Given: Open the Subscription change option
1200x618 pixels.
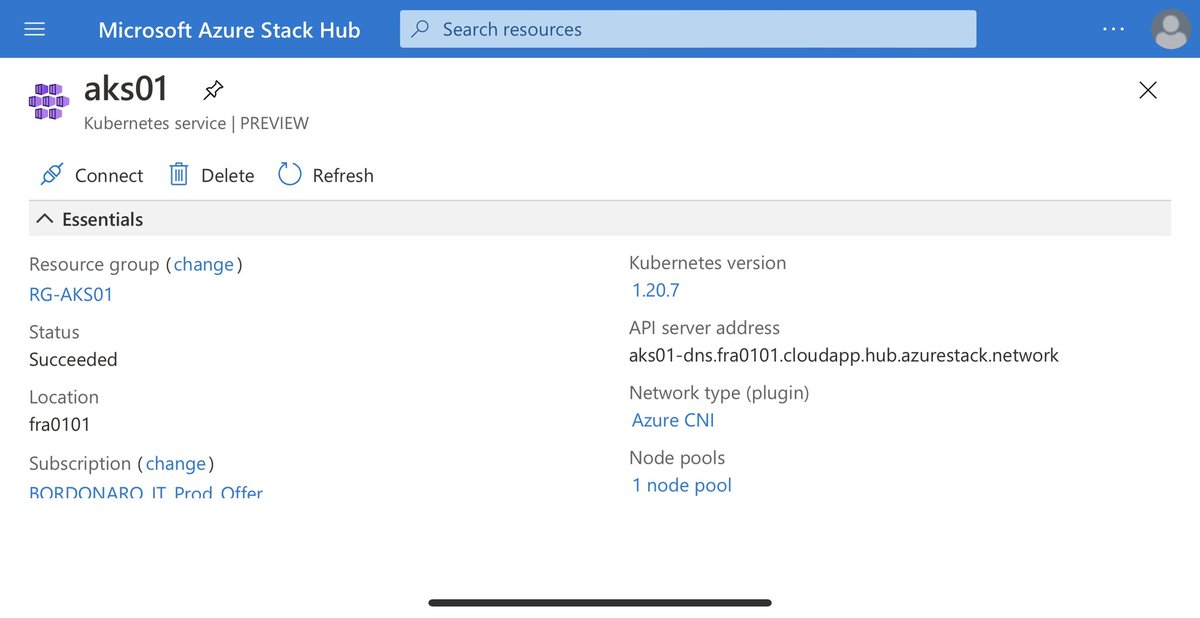Looking at the screenshot, I should 177,463.
